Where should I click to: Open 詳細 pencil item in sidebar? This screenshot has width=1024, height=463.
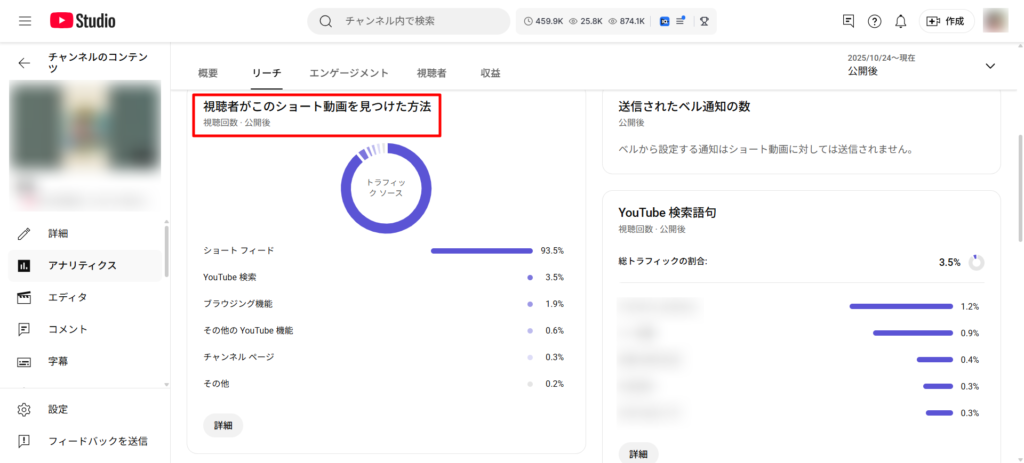coord(58,233)
